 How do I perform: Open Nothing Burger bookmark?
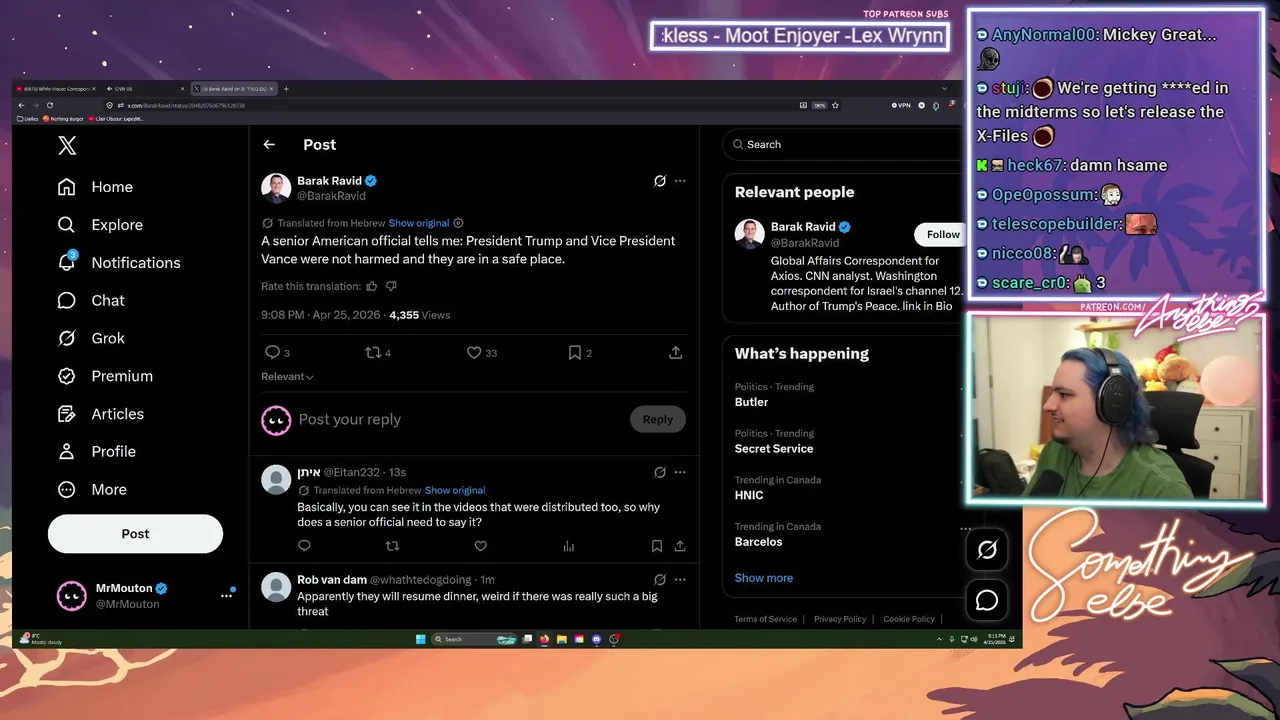click(x=64, y=119)
